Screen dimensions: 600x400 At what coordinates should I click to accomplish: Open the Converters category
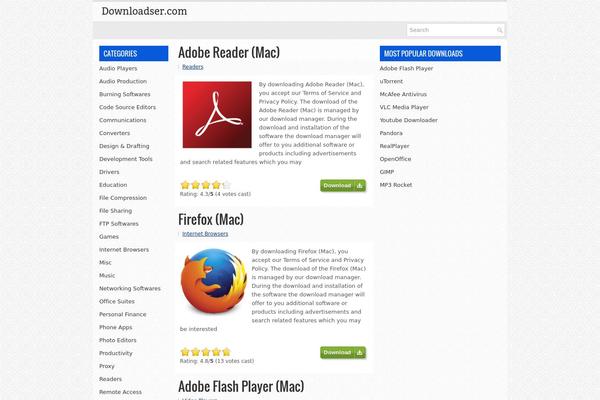[114, 133]
